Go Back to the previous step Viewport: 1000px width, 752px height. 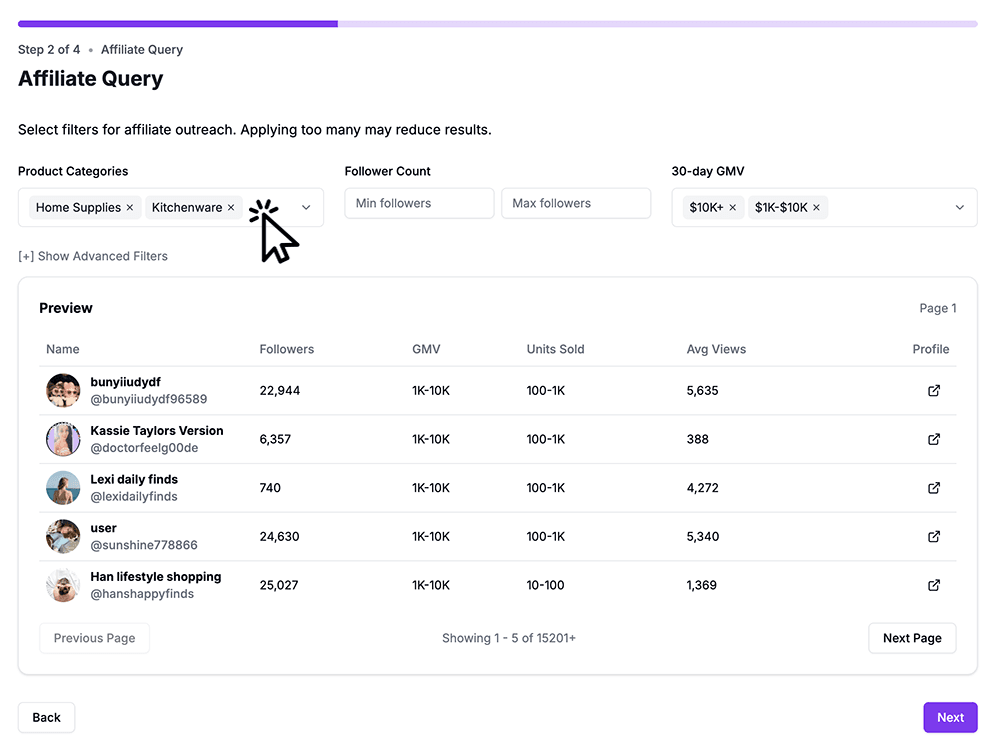coord(46,717)
